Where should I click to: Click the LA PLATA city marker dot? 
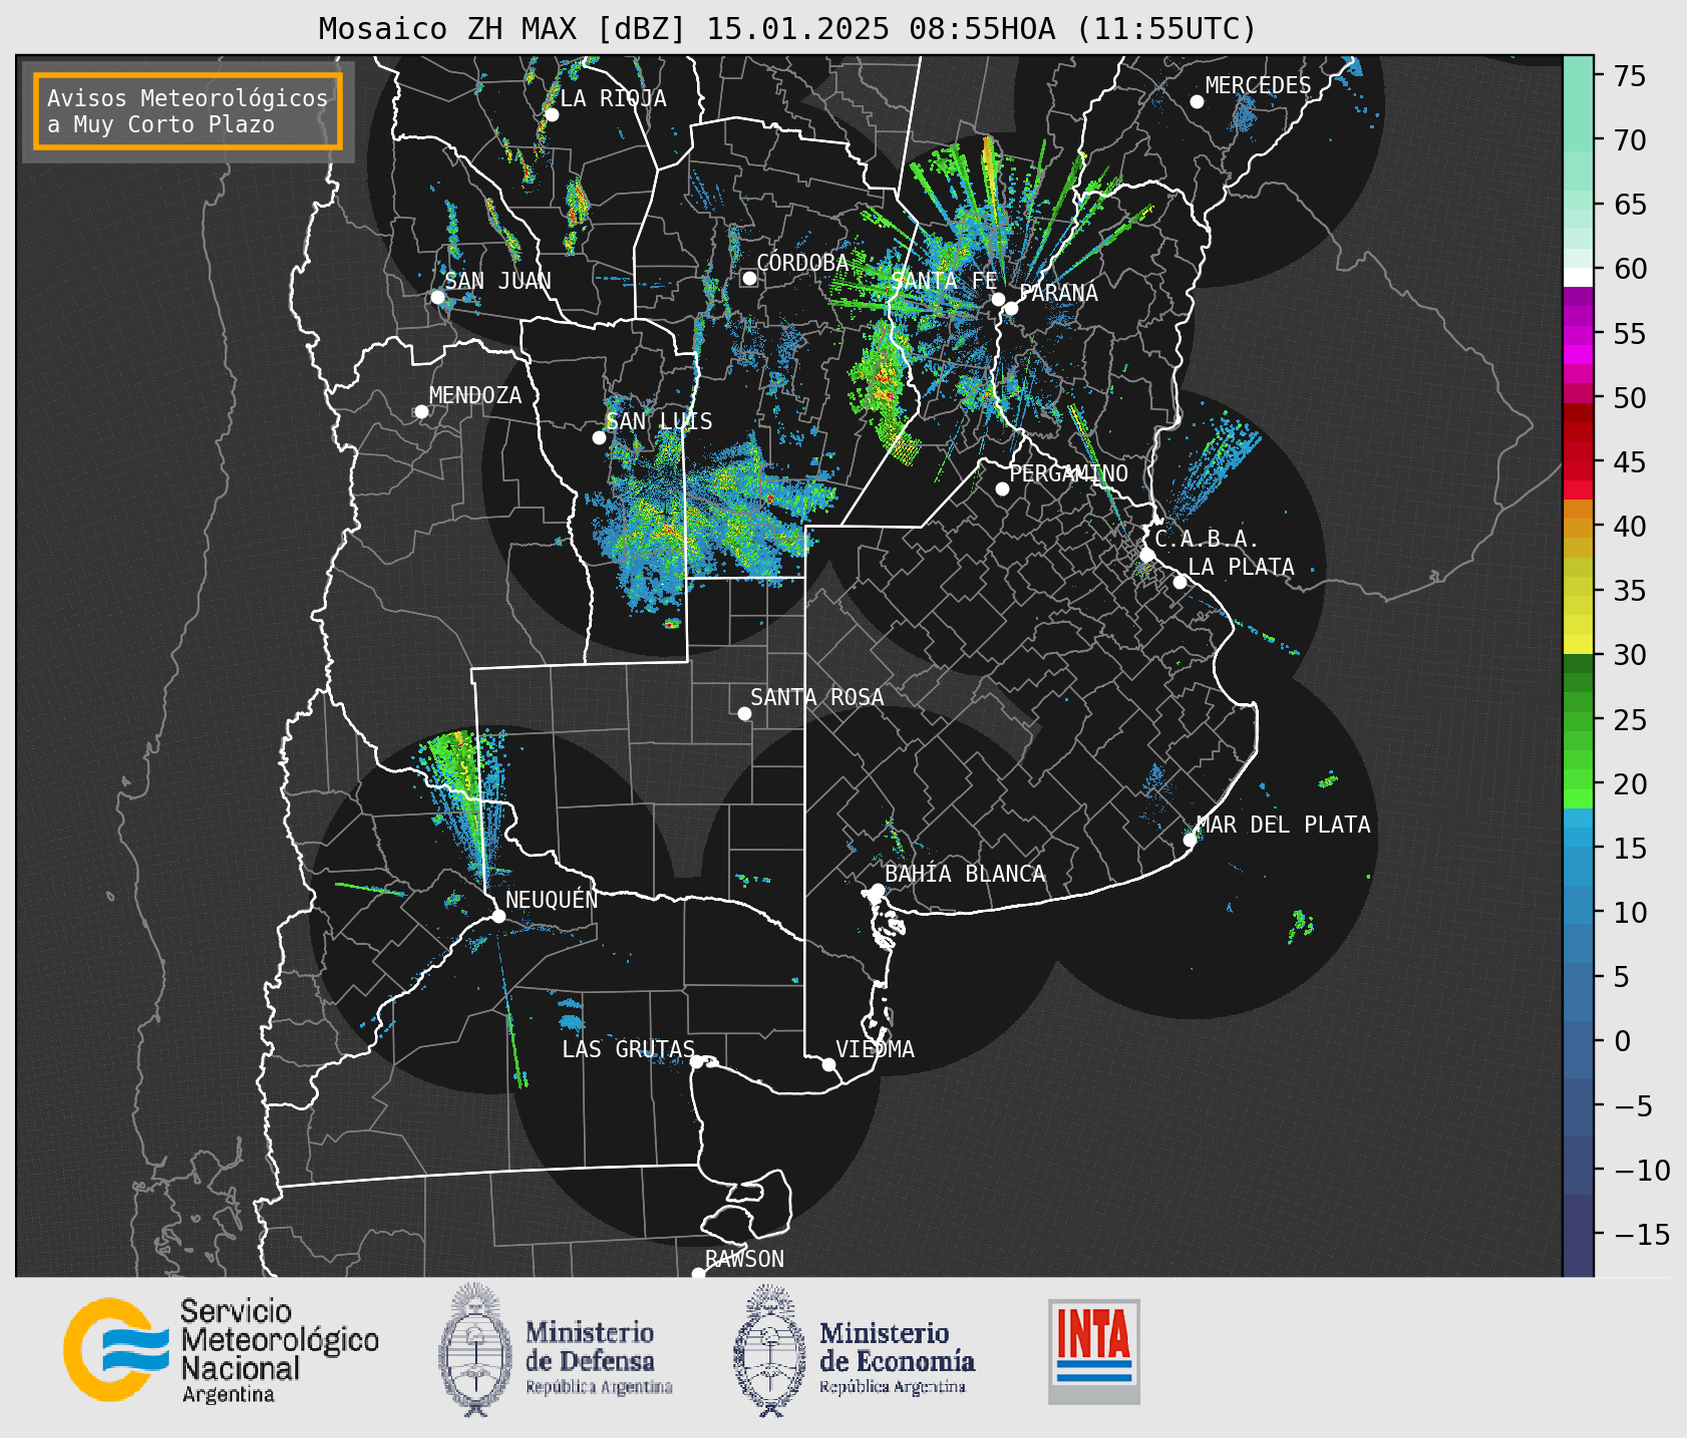pos(1180,582)
